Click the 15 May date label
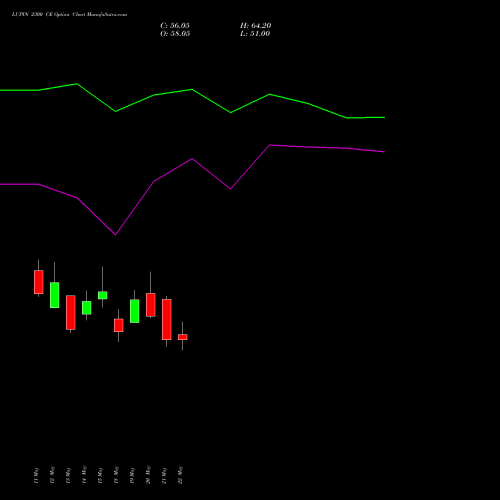The height and width of the screenshot is (500, 500). pyautogui.click(x=100, y=475)
